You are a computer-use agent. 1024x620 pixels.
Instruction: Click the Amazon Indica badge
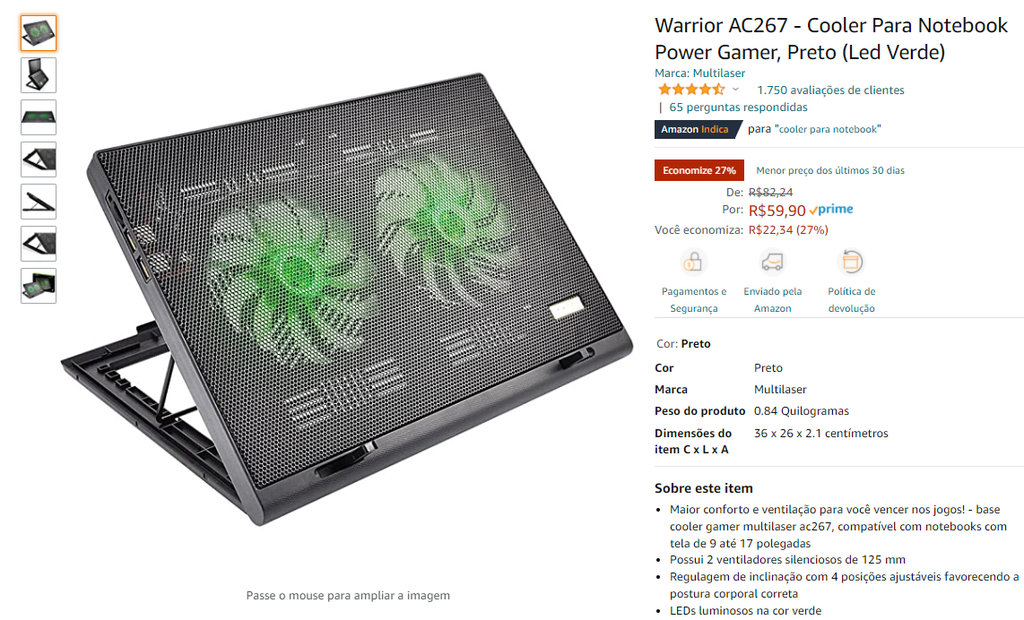tap(696, 129)
